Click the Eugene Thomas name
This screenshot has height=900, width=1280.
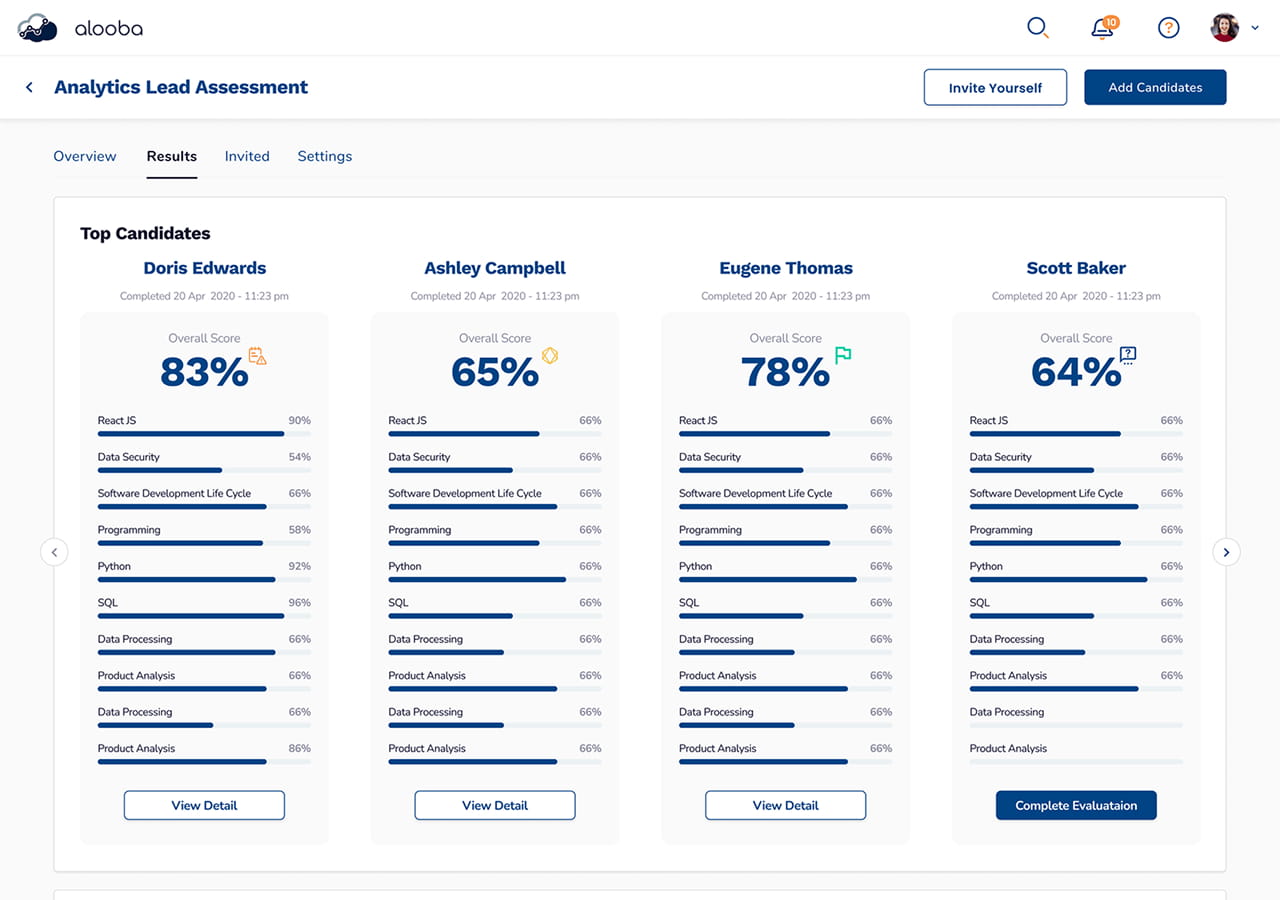point(786,268)
